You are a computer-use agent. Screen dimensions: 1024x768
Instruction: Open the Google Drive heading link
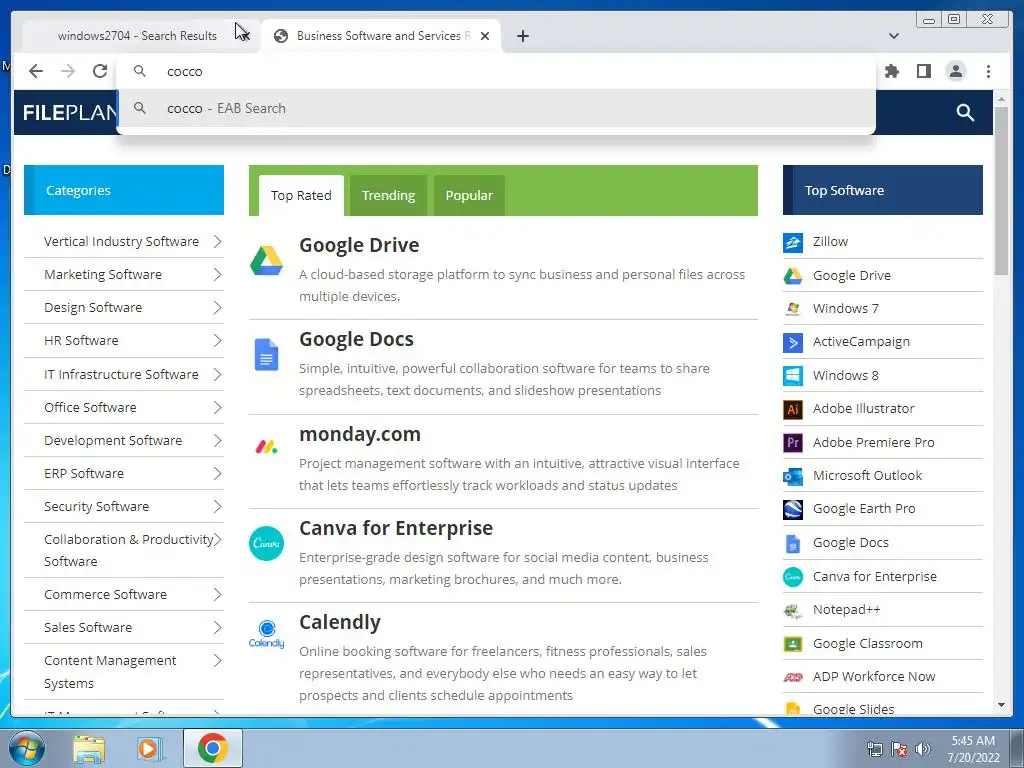click(359, 245)
